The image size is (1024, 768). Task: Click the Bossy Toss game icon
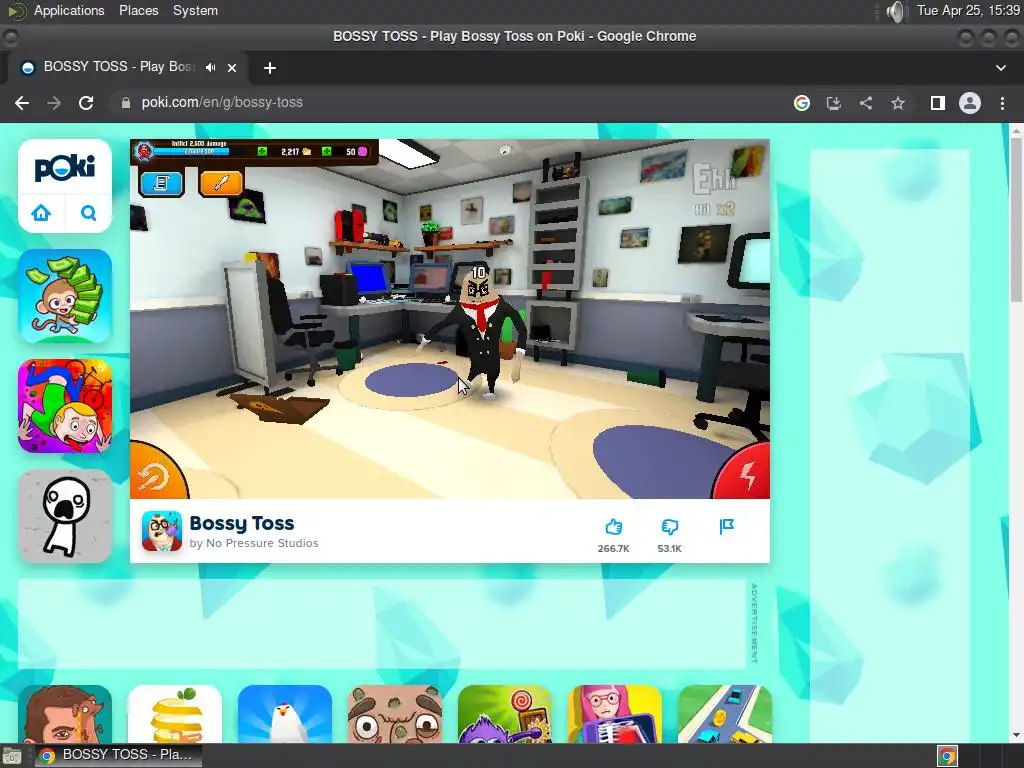click(162, 532)
